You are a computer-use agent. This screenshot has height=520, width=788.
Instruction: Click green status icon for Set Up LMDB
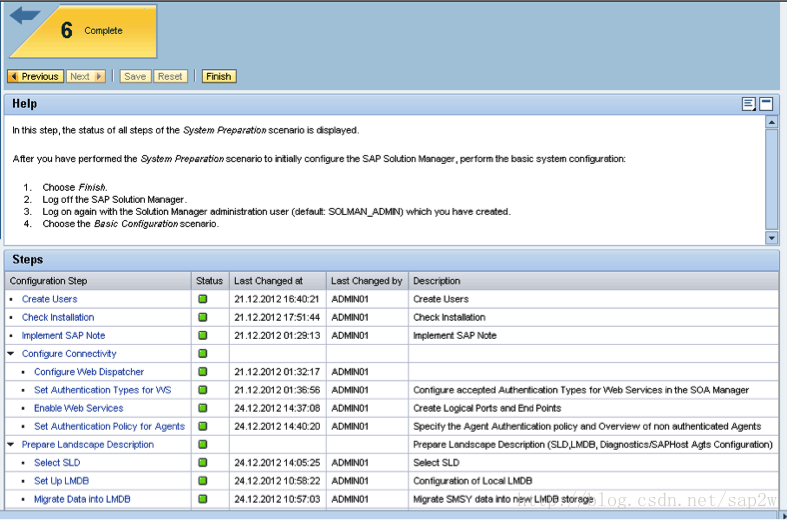point(203,481)
